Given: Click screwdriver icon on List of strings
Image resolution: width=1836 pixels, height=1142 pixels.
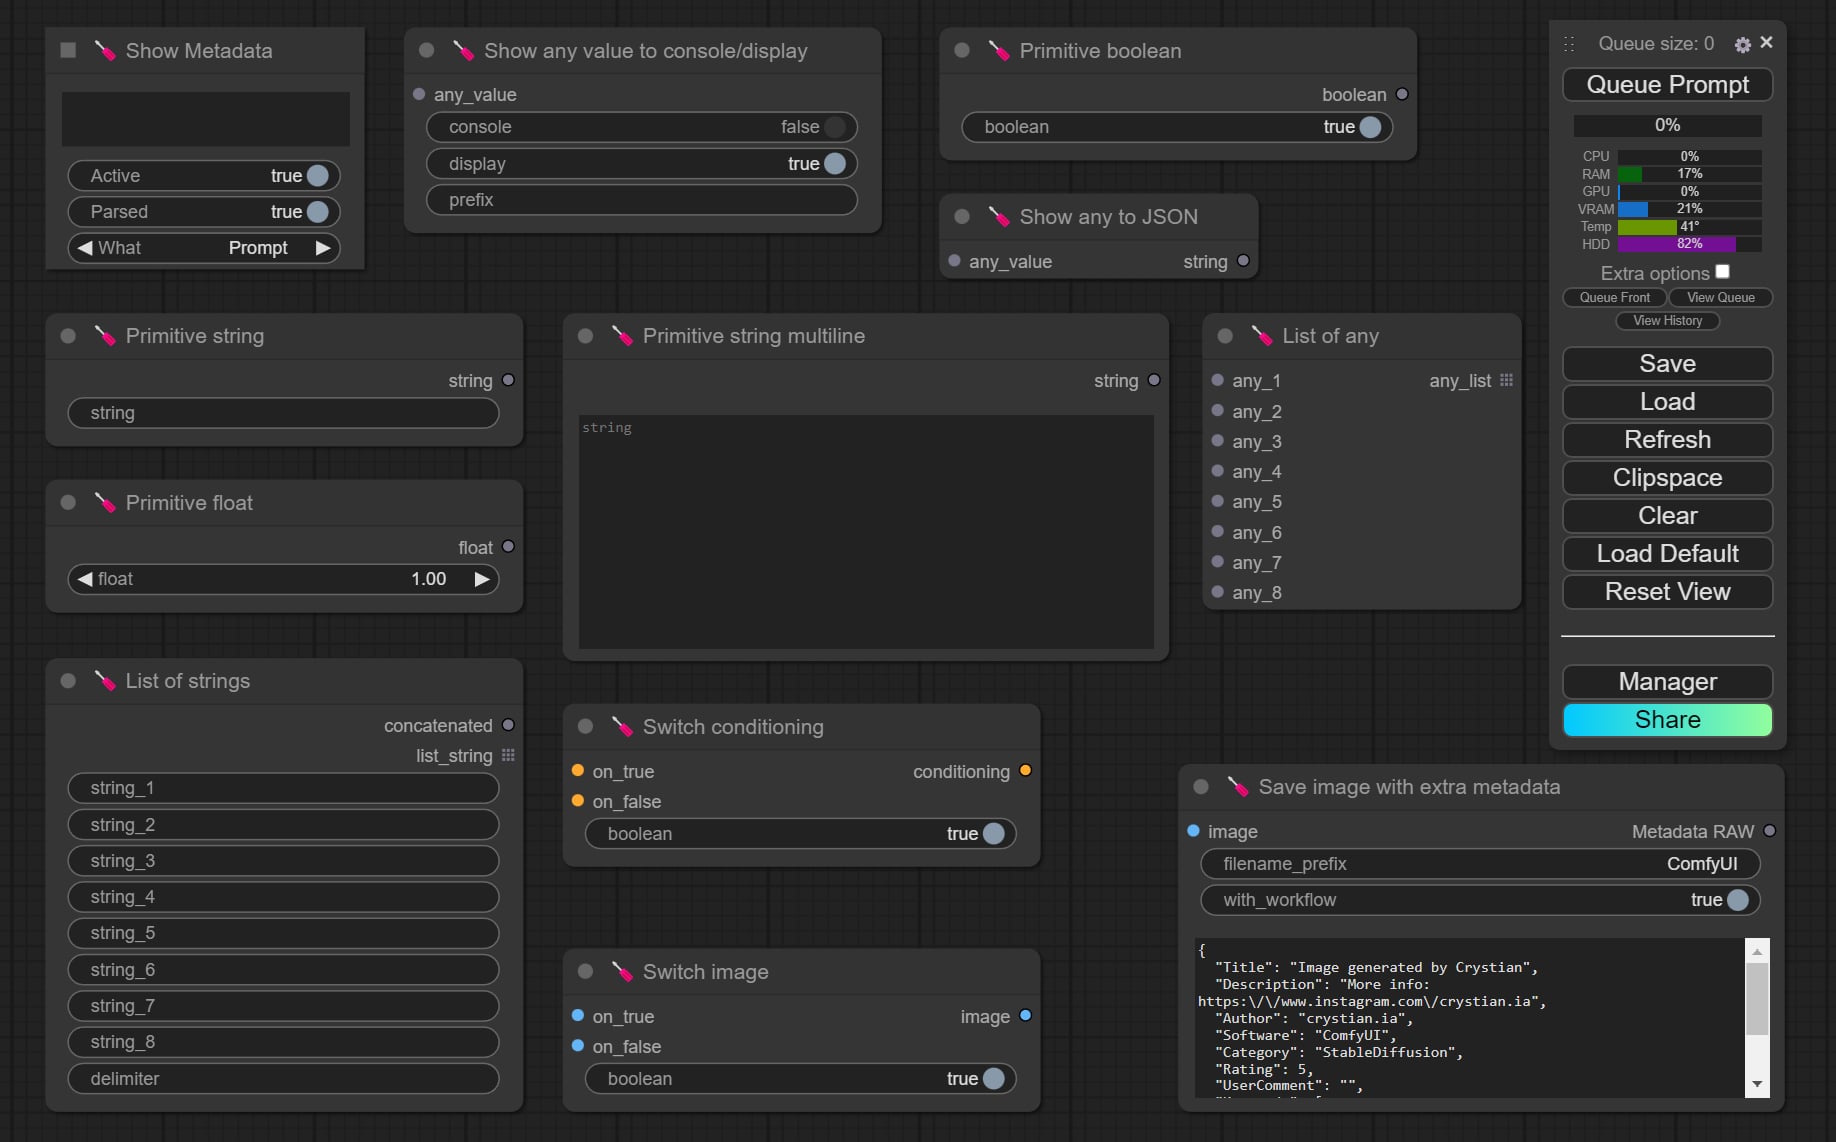Looking at the screenshot, I should coord(105,681).
